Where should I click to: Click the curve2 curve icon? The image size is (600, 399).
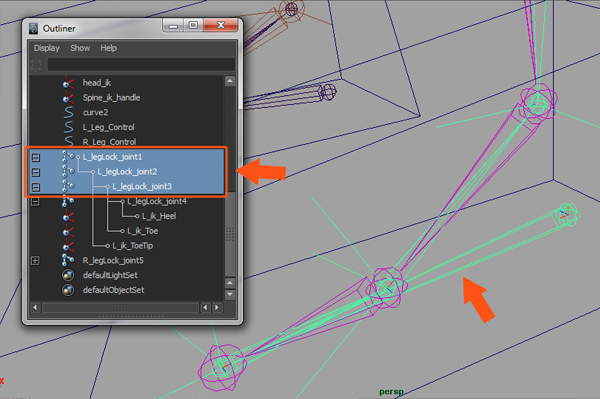click(x=68, y=112)
